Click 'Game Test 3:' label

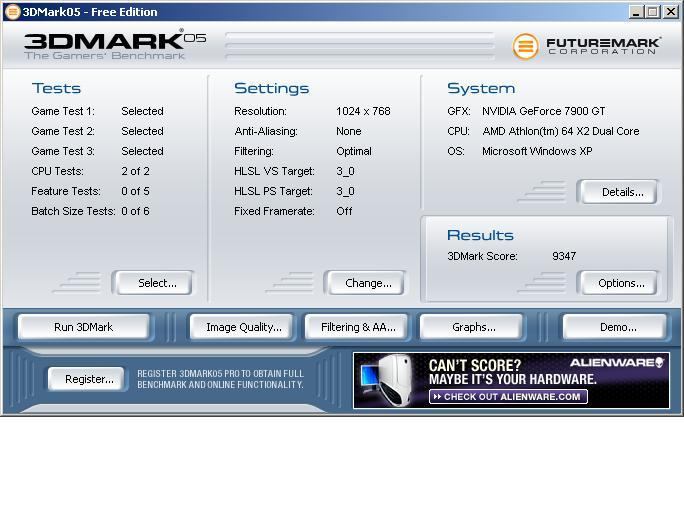[x=63, y=151]
